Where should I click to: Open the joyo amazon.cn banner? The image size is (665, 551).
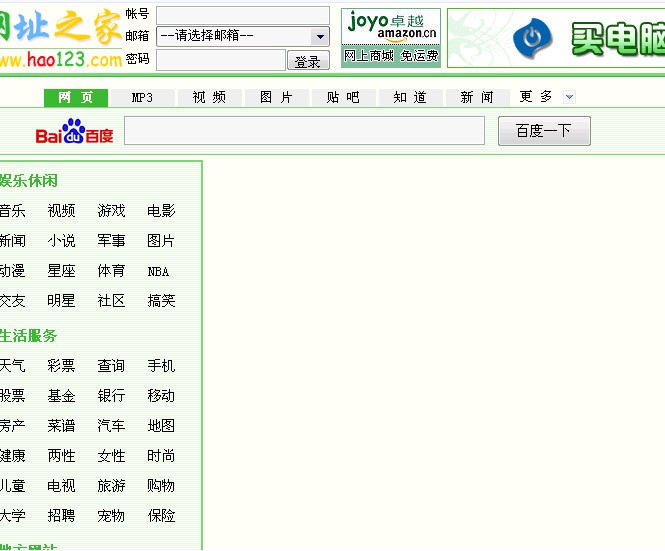[x=391, y=38]
